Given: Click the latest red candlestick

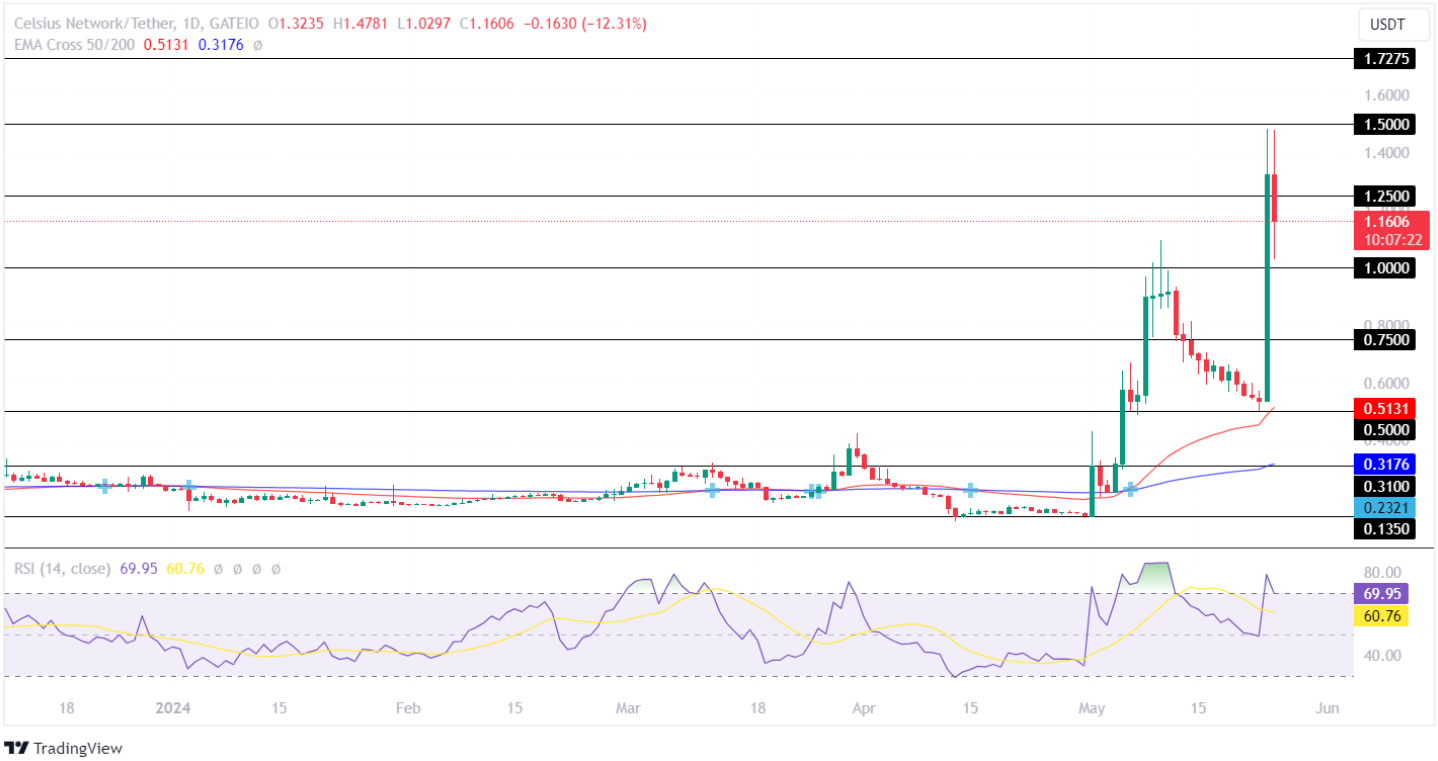Looking at the screenshot, I should (1274, 198).
